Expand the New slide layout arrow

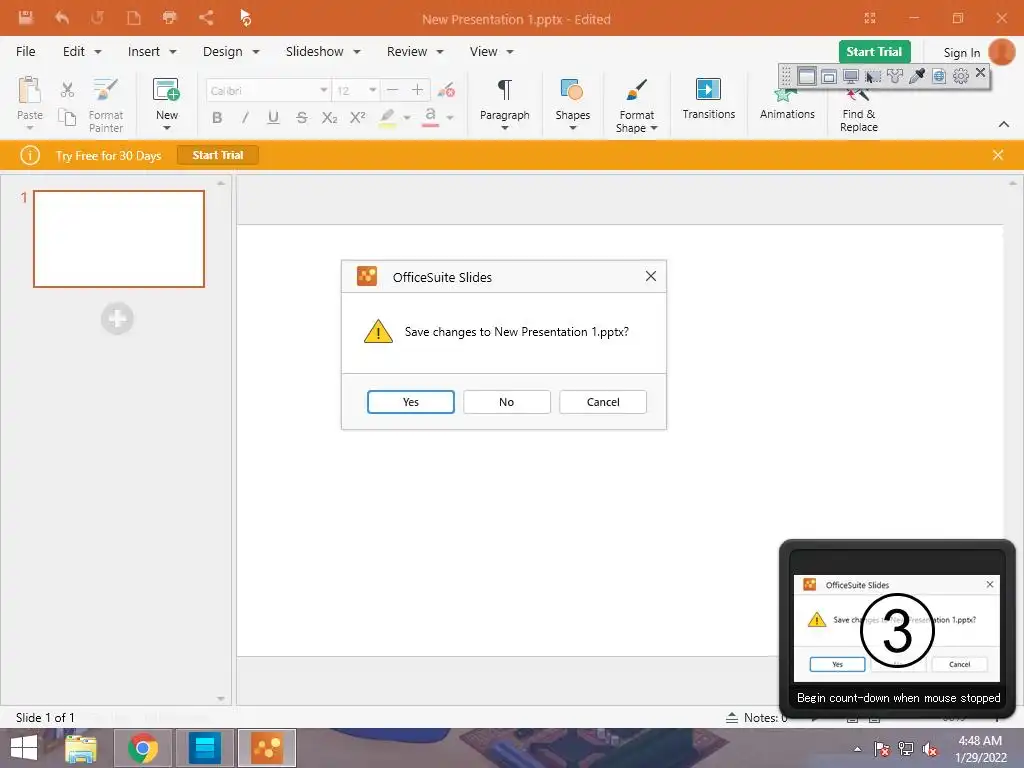pyautogui.click(x=167, y=128)
